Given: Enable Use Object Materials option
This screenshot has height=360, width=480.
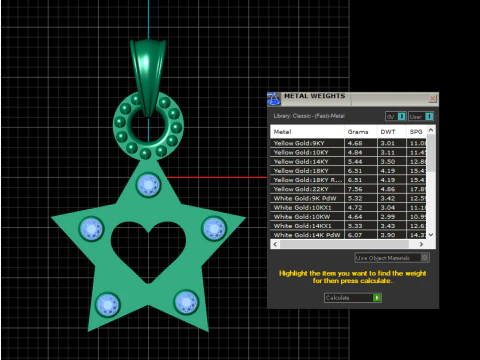Looking at the screenshot, I should pyautogui.click(x=392, y=258).
